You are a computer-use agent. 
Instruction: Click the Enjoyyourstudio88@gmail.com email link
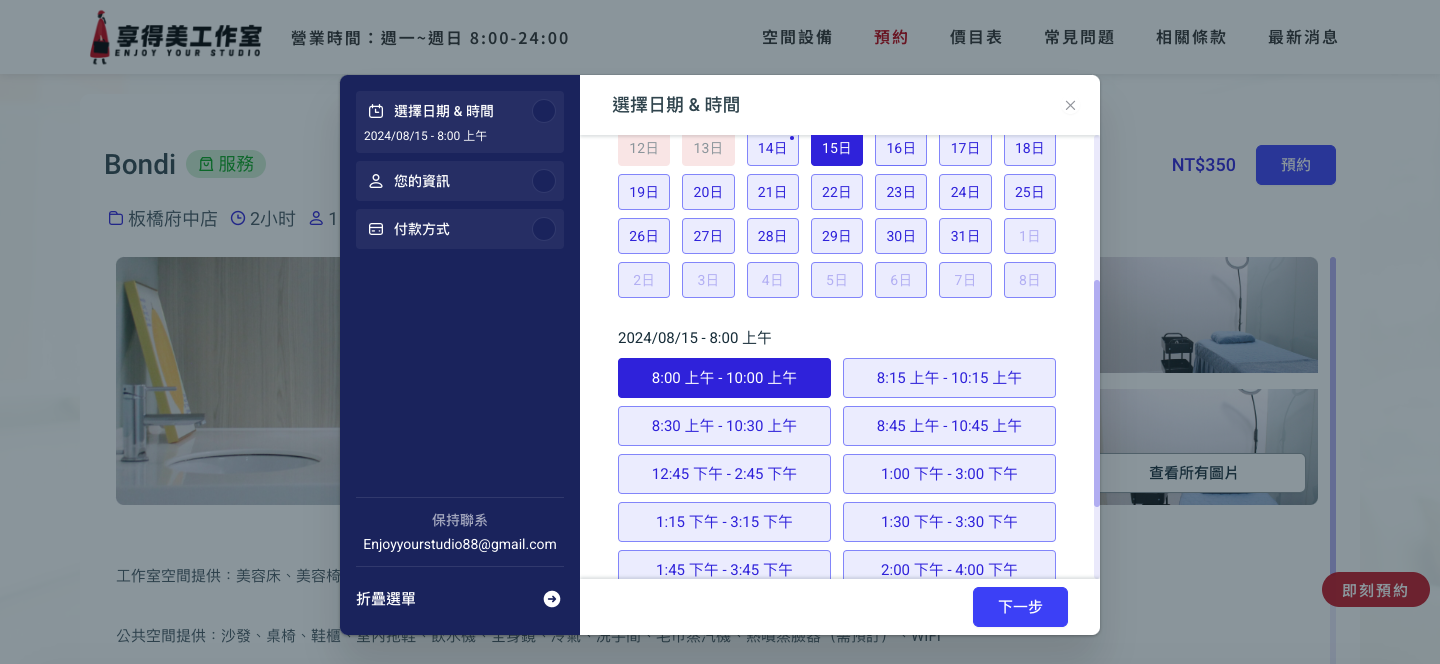460,544
